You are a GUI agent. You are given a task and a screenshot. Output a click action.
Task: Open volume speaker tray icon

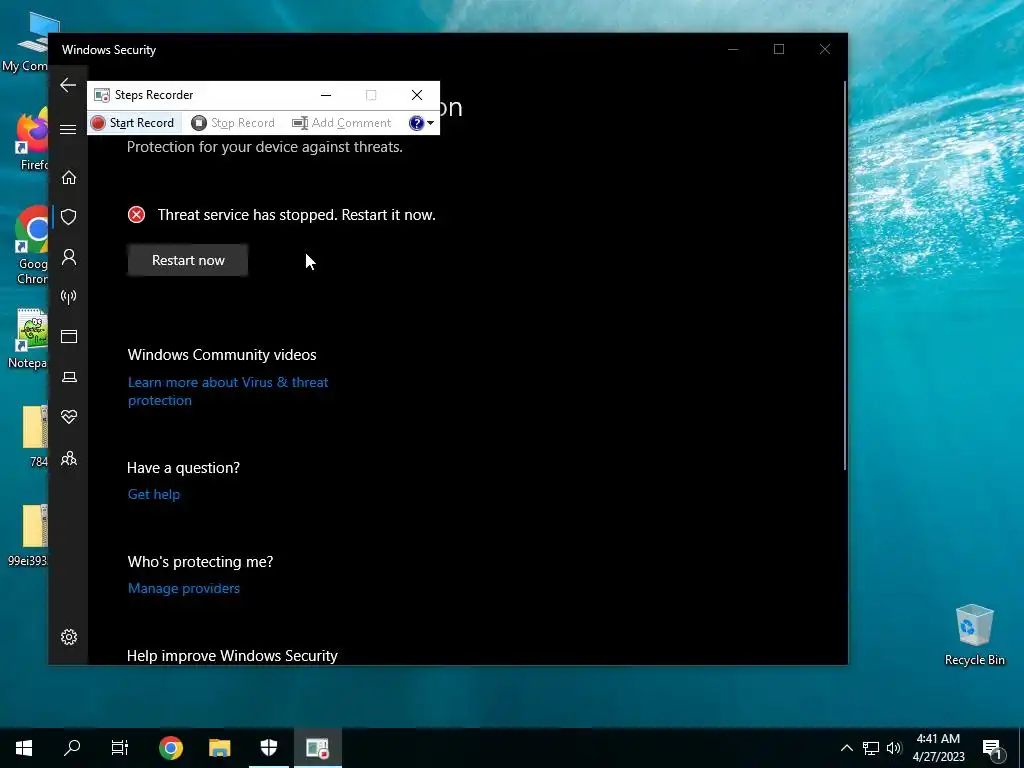tap(894, 748)
